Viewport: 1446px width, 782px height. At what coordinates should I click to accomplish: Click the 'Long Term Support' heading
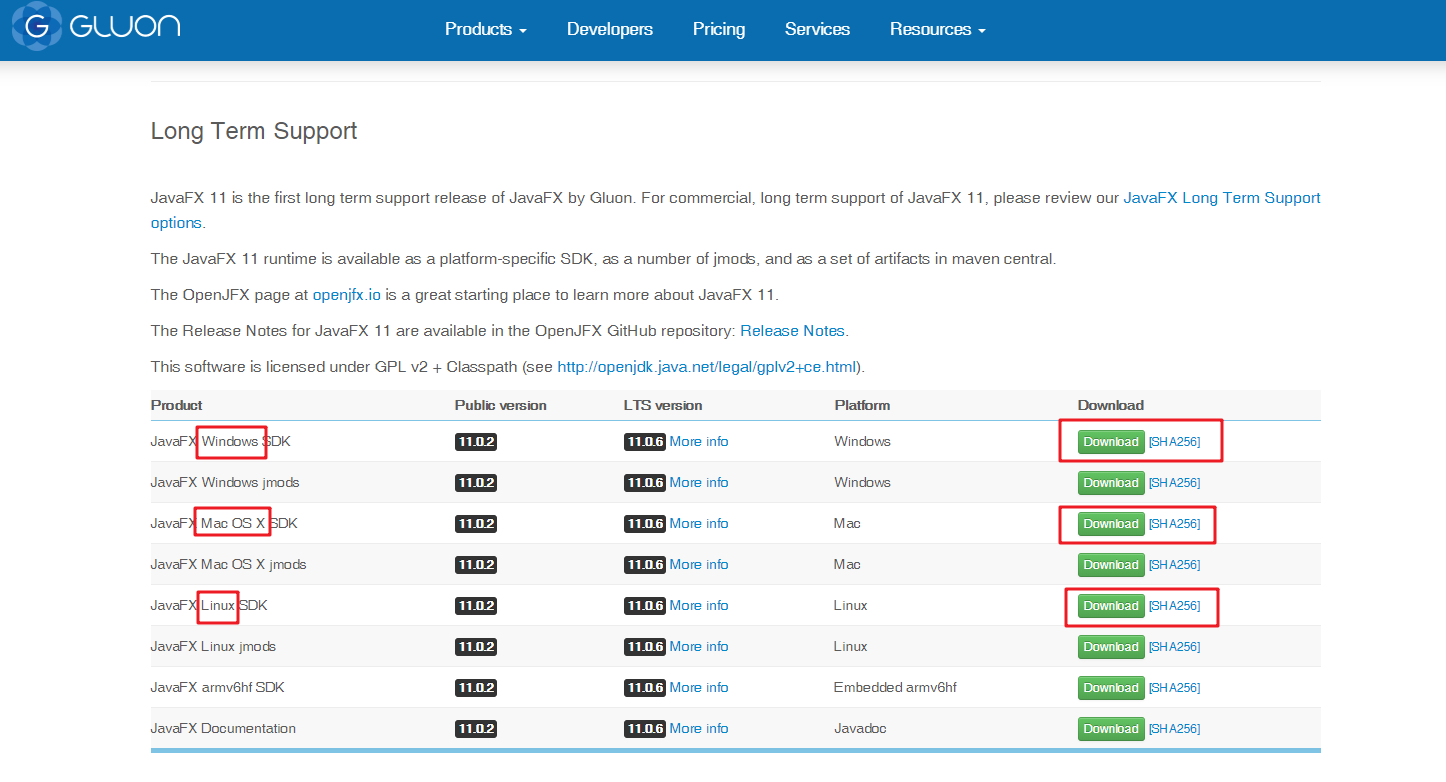(254, 131)
